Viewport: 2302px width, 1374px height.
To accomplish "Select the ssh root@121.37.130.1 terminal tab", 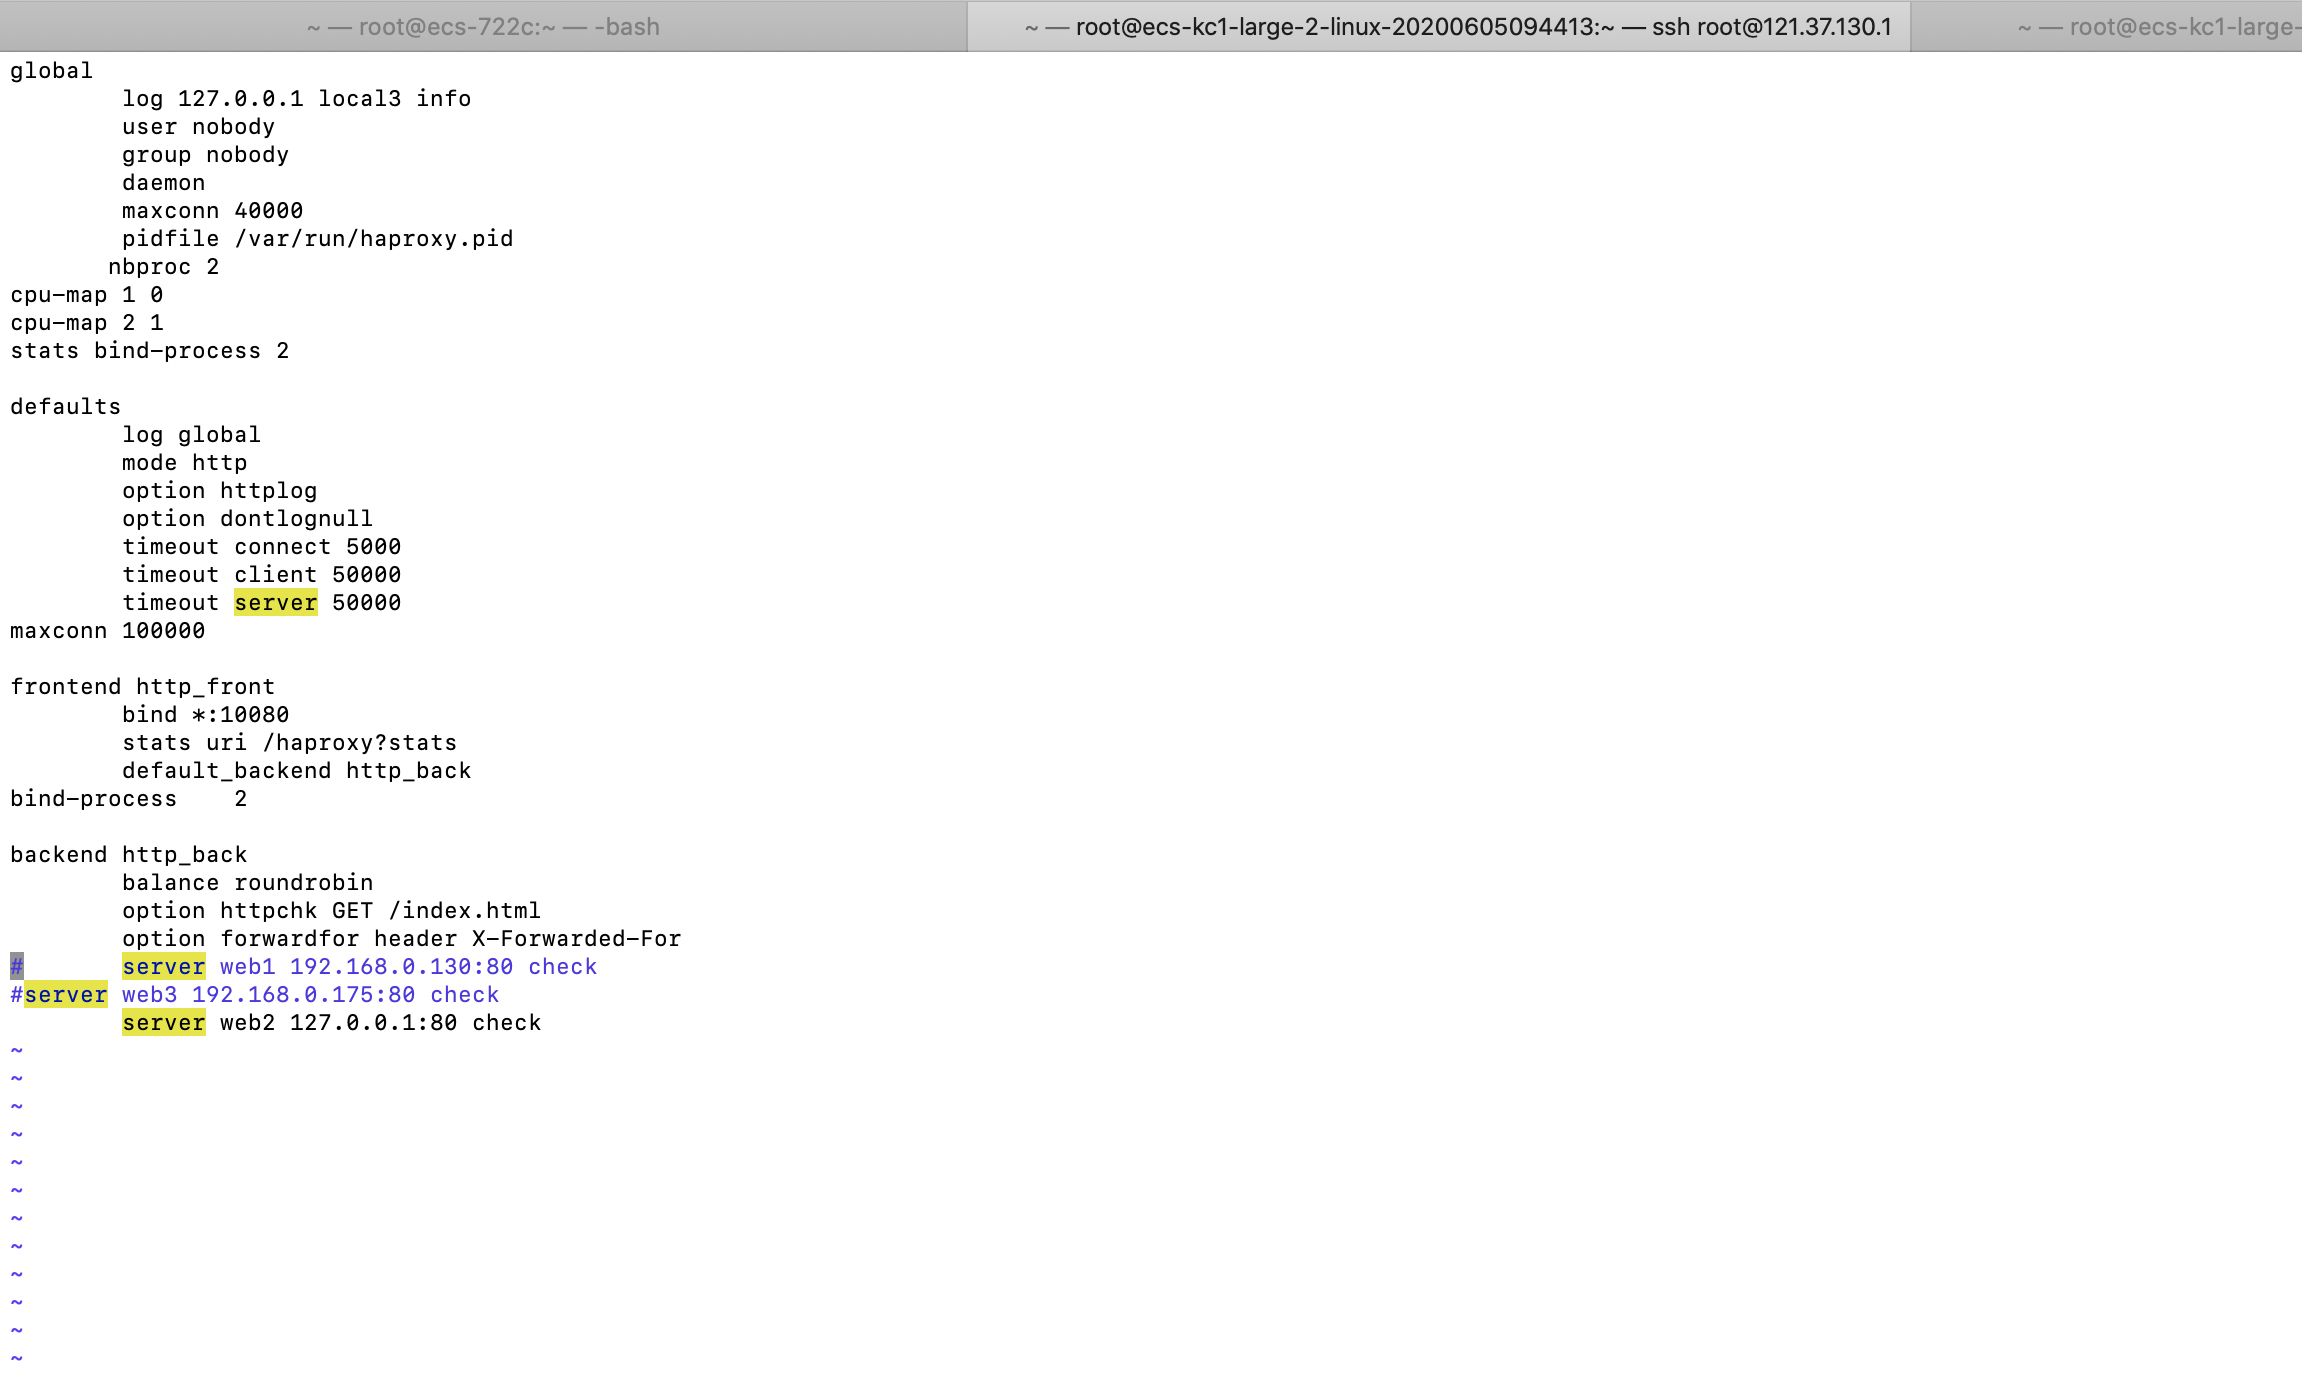I will click(1439, 27).
